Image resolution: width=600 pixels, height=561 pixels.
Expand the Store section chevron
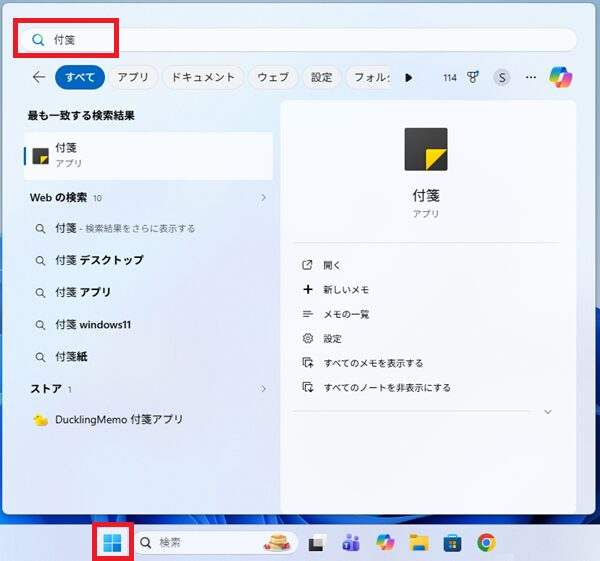264,389
